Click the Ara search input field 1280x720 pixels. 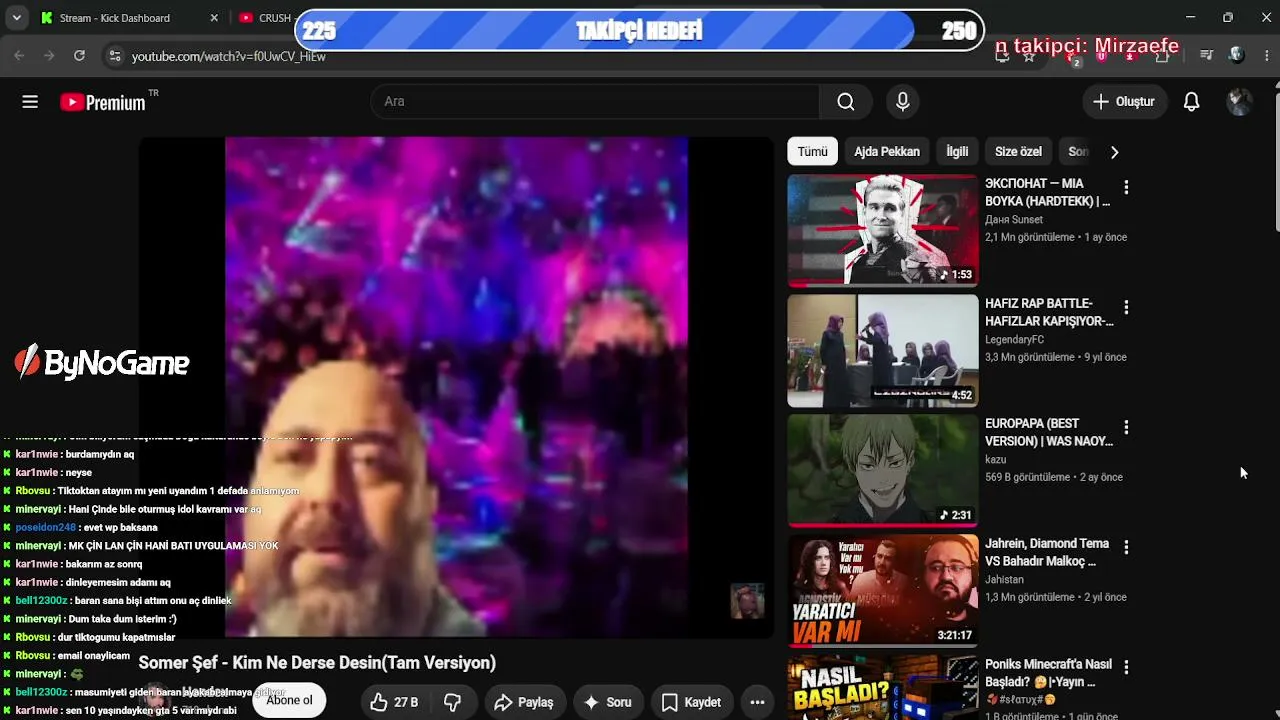pos(595,102)
